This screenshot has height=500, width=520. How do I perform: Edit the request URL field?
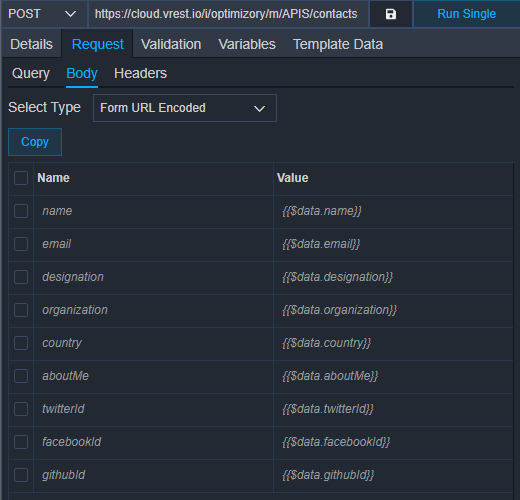pos(228,14)
